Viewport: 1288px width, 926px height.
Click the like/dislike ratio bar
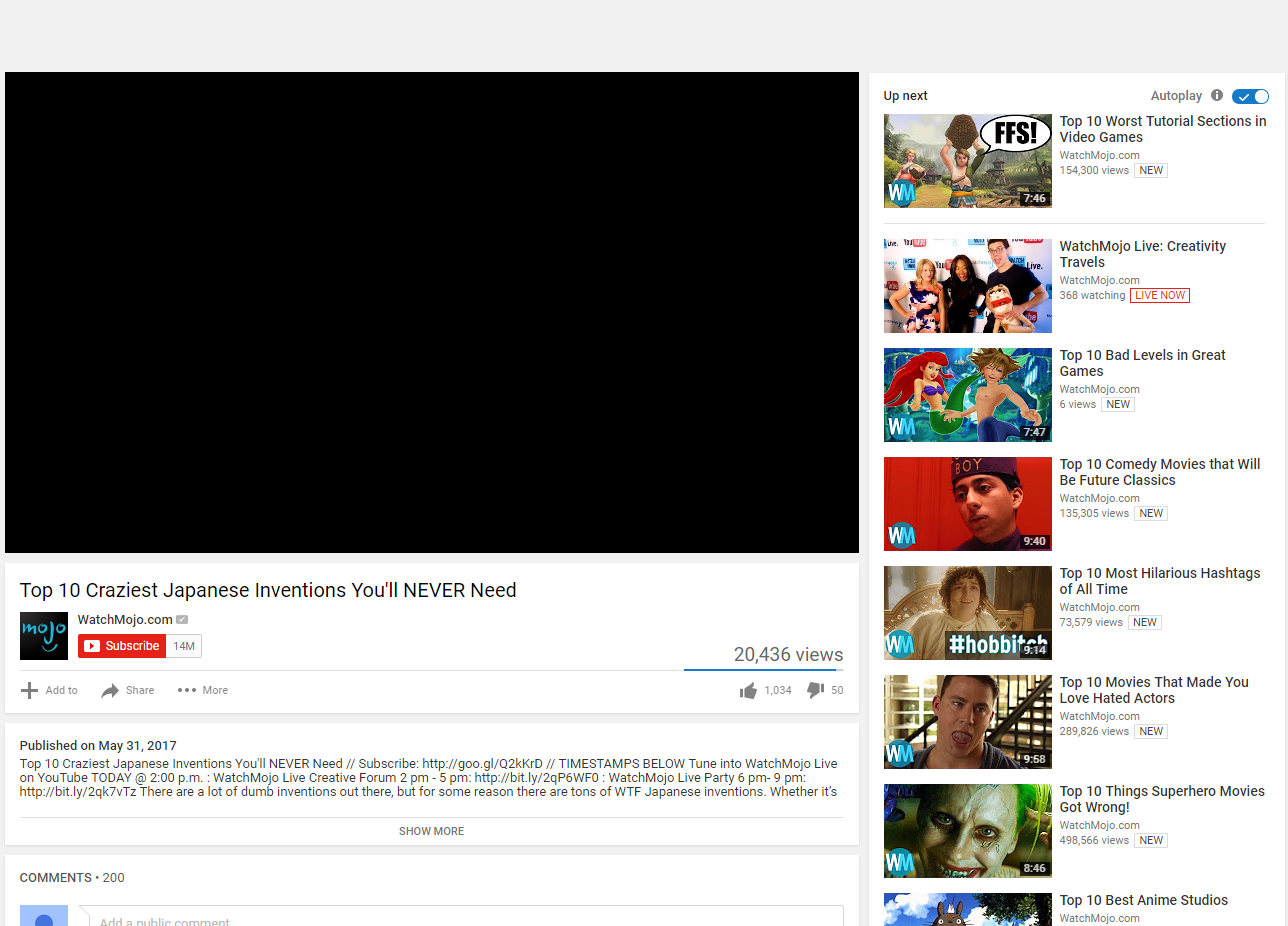click(x=763, y=670)
